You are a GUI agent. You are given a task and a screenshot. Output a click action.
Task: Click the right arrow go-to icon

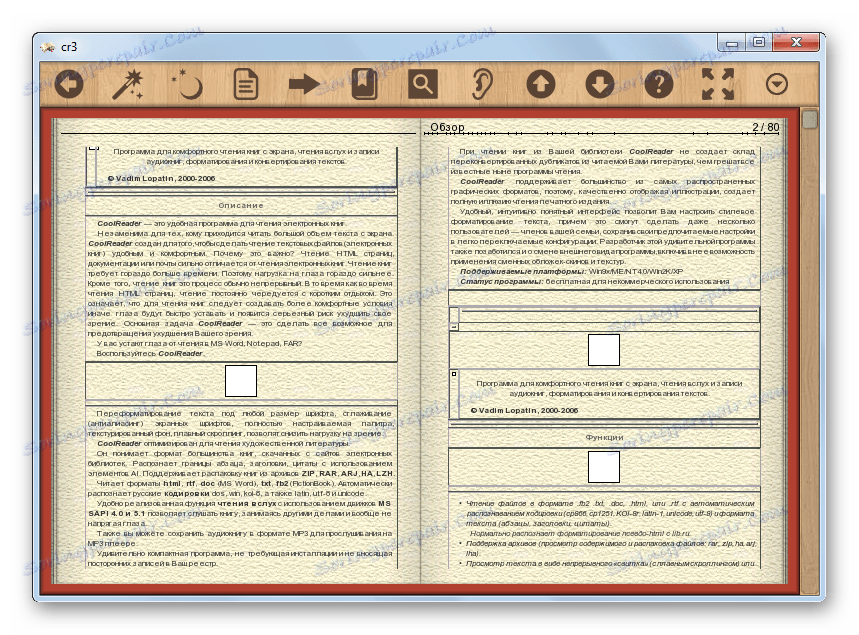[305, 84]
